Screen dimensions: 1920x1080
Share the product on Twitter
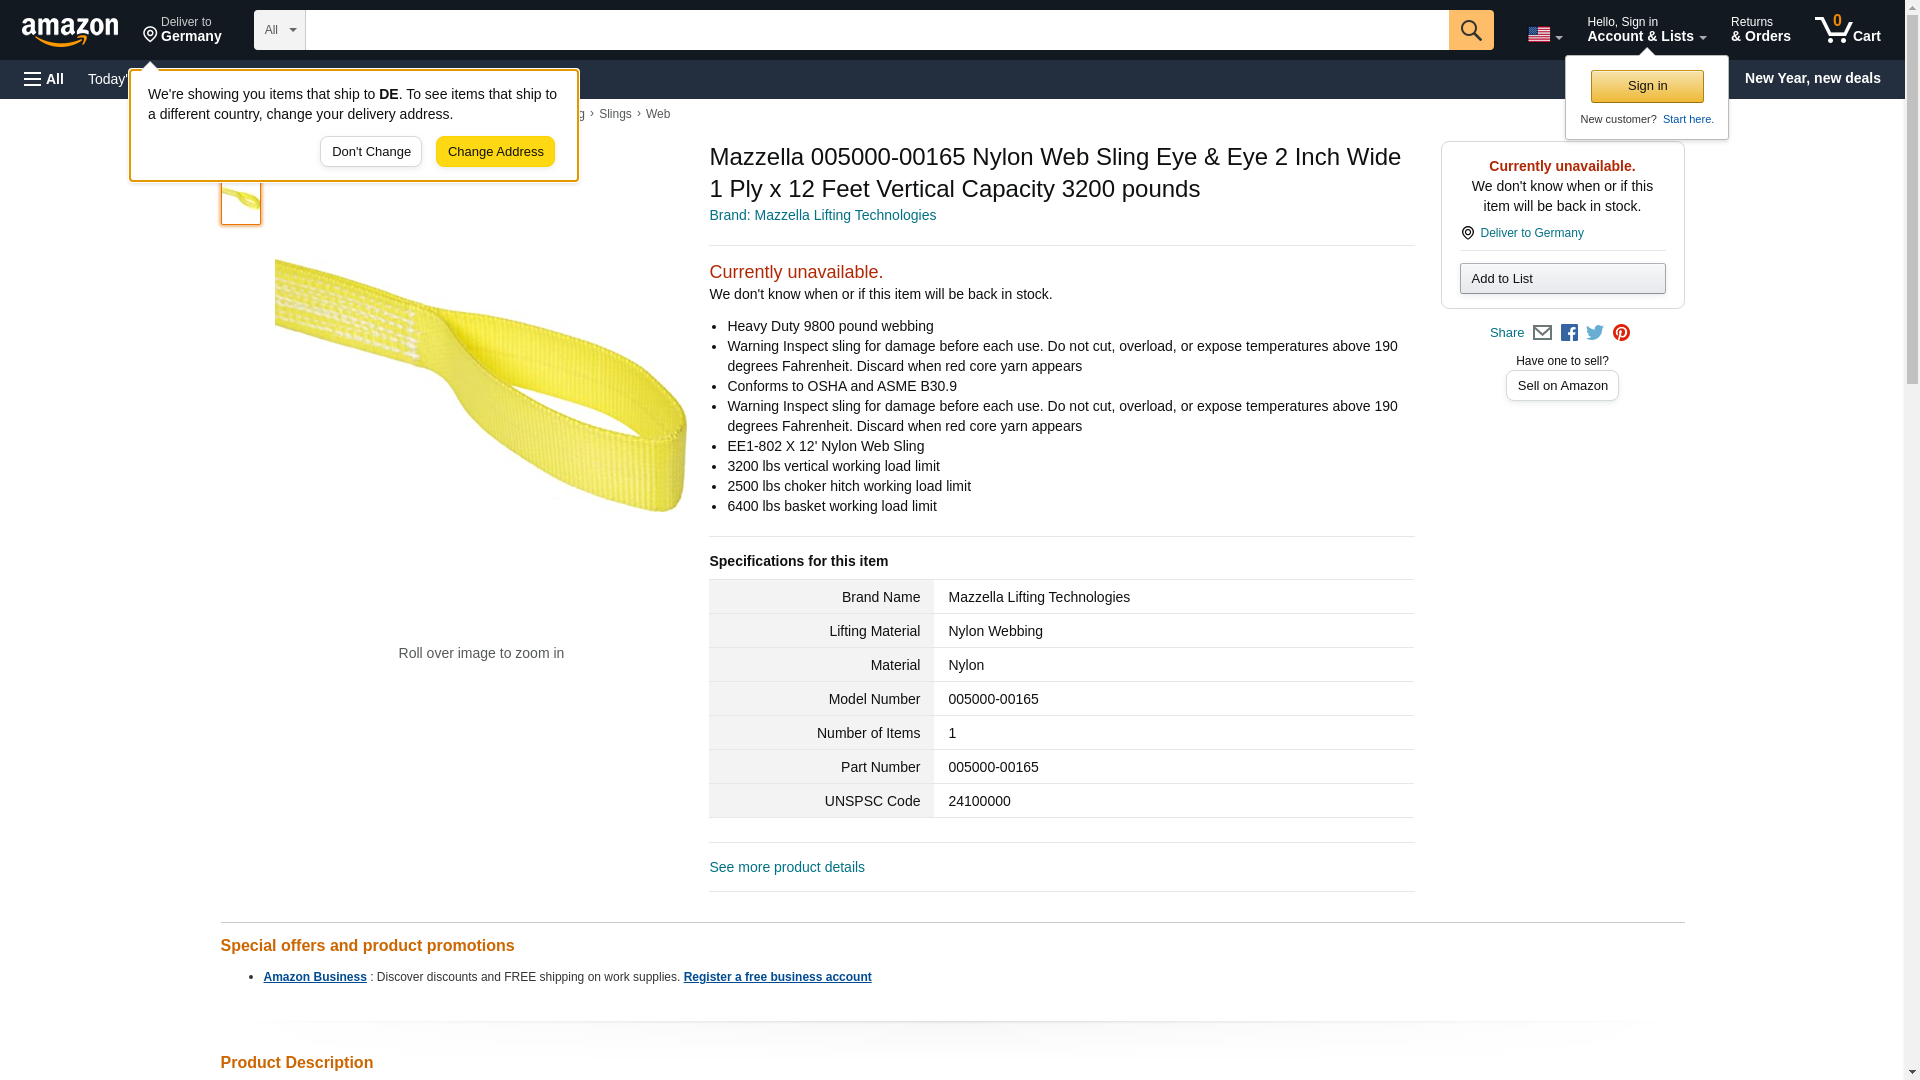[1595, 333]
